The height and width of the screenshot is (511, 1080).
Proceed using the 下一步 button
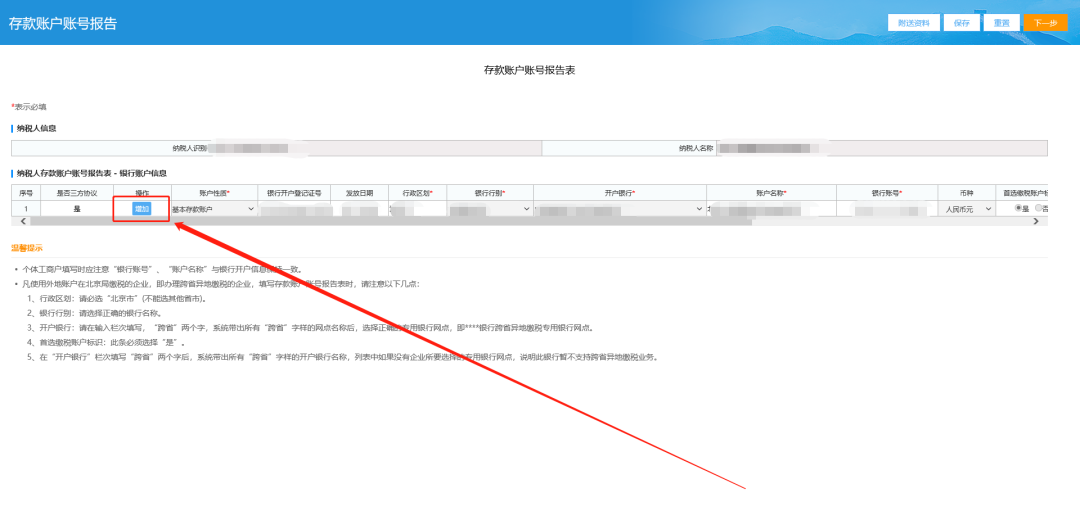(1045, 22)
